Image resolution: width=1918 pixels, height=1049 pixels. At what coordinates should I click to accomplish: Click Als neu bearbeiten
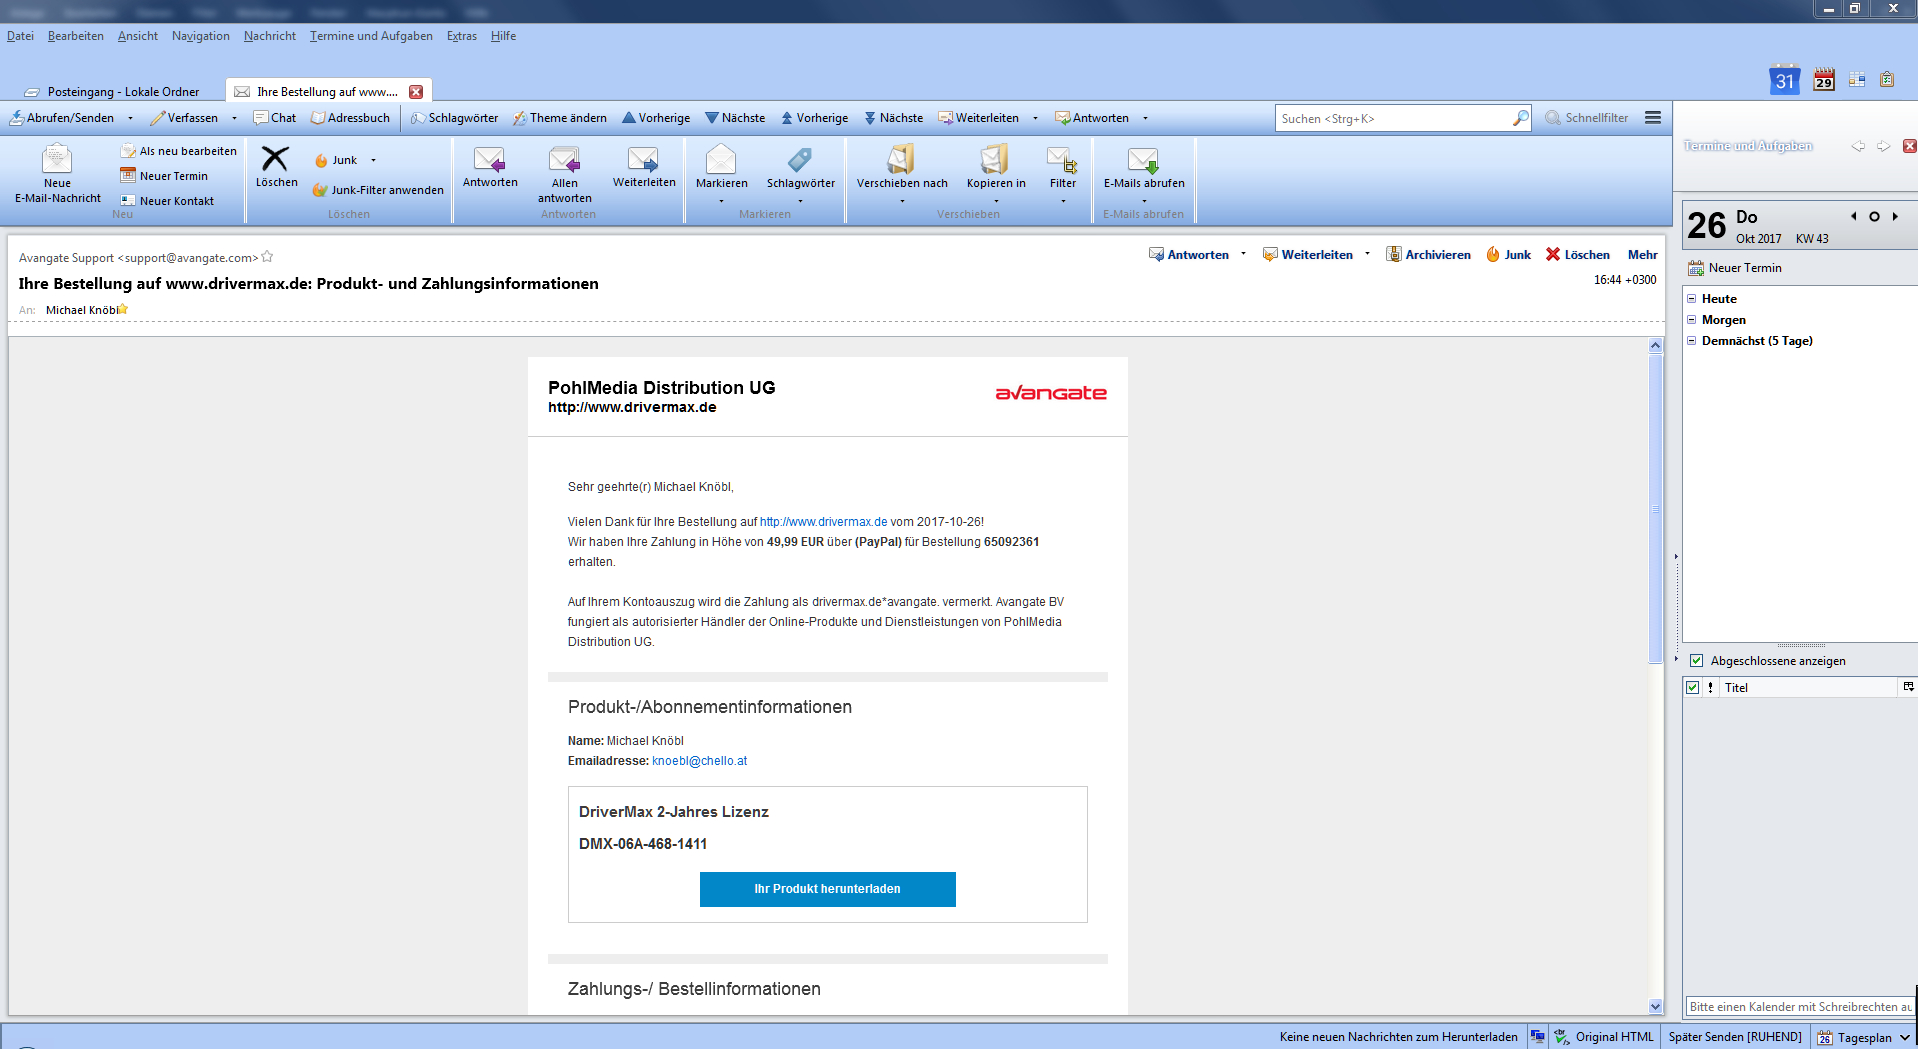click(179, 151)
